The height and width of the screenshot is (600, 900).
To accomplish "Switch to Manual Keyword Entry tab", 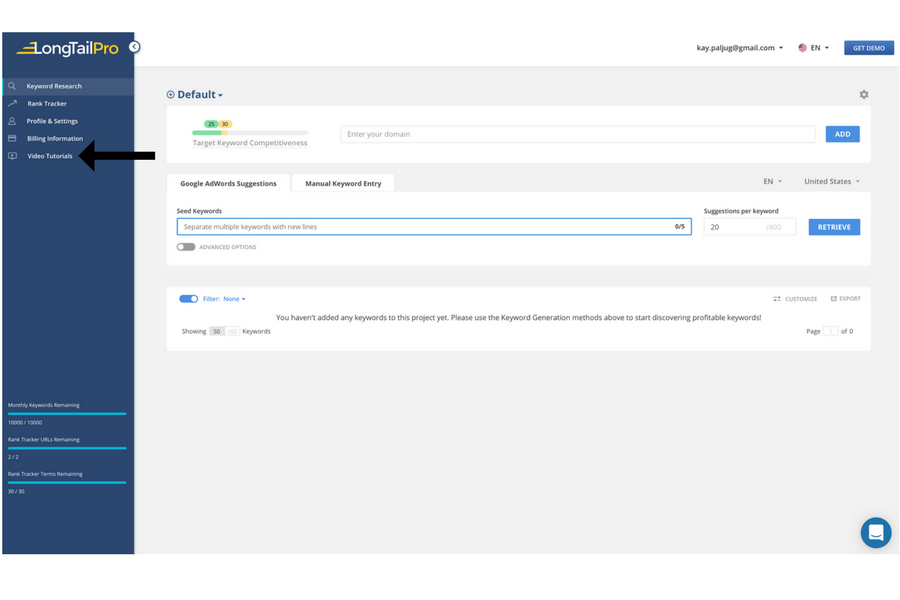I will tap(343, 184).
